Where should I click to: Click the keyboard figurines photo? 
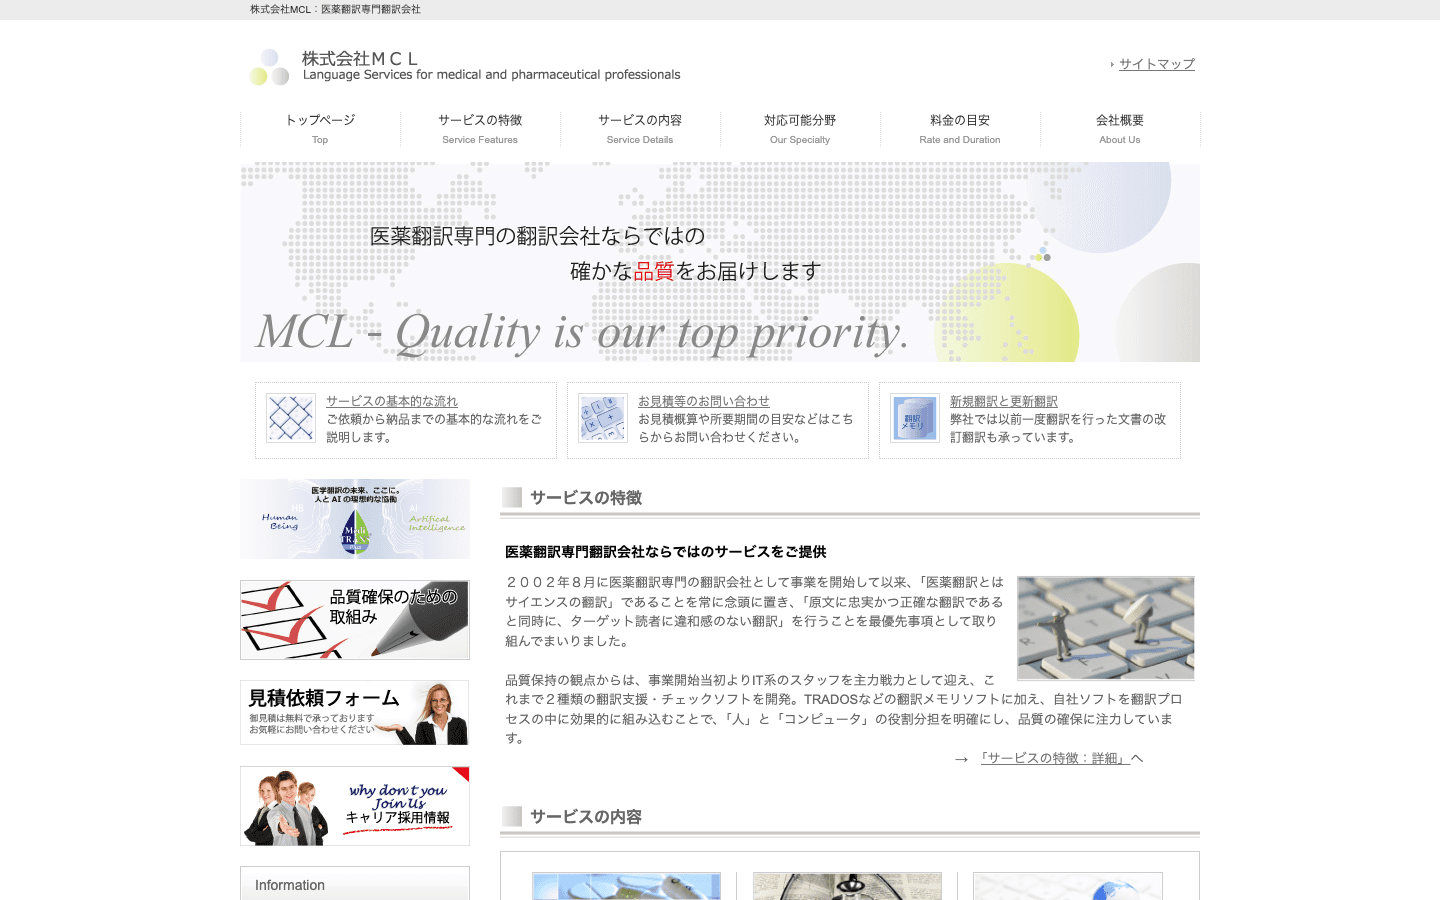click(1106, 628)
